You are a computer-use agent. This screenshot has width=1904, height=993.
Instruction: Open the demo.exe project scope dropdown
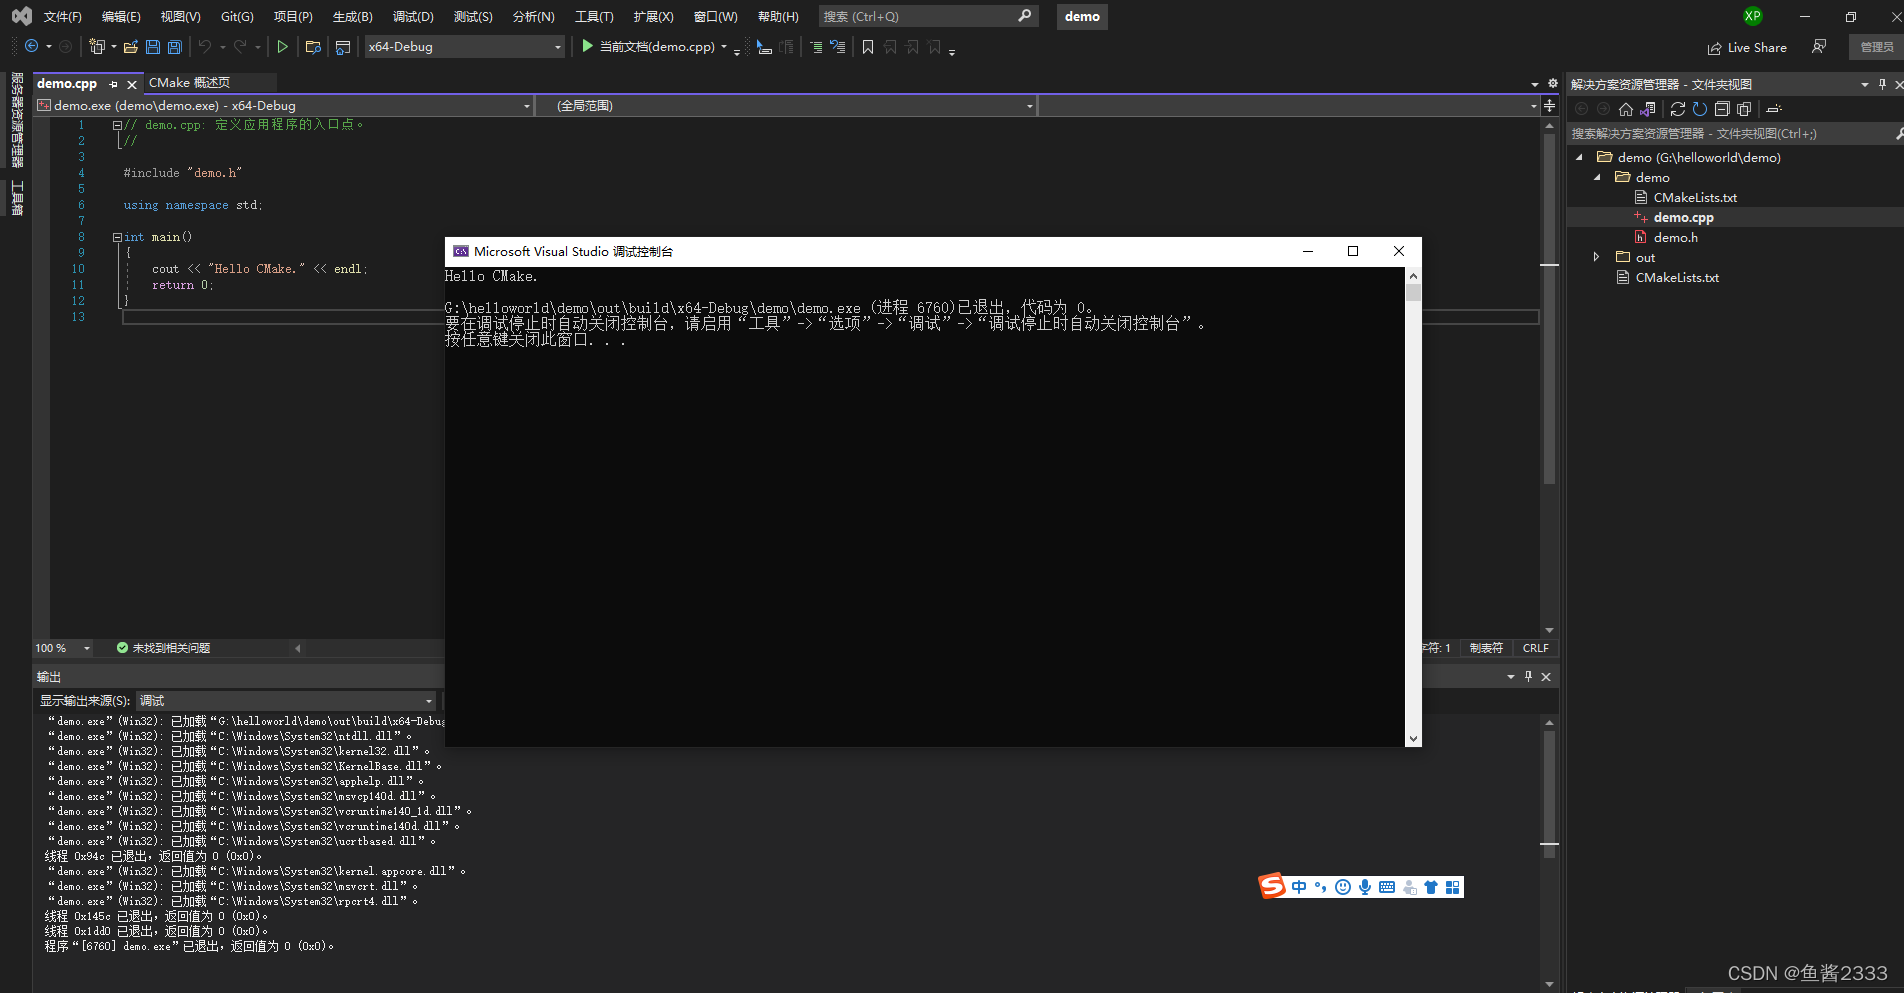284,106
